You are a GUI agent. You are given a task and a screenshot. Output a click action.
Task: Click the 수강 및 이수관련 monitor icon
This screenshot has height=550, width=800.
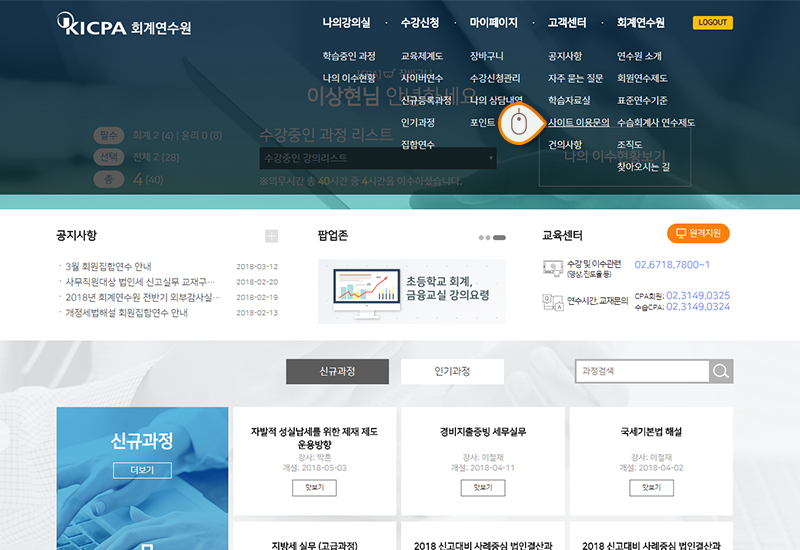(553, 268)
